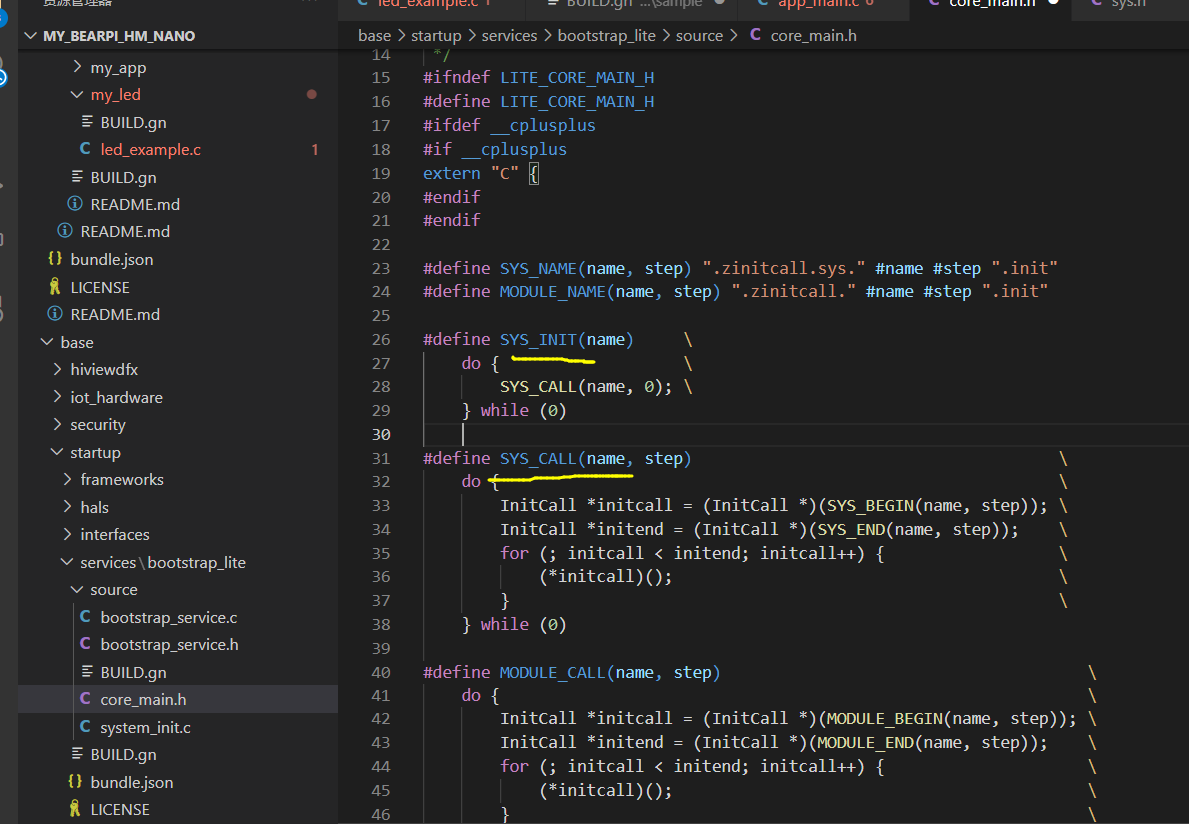Click the file icon of BUILD.gn below led_example.c
The height and width of the screenshot is (824, 1189).
tap(77, 177)
